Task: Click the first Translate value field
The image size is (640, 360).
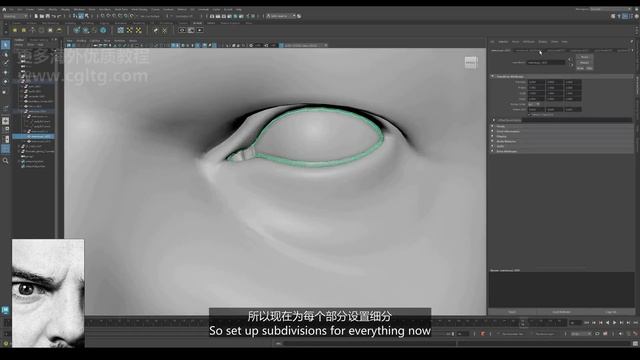Action: 536,82
